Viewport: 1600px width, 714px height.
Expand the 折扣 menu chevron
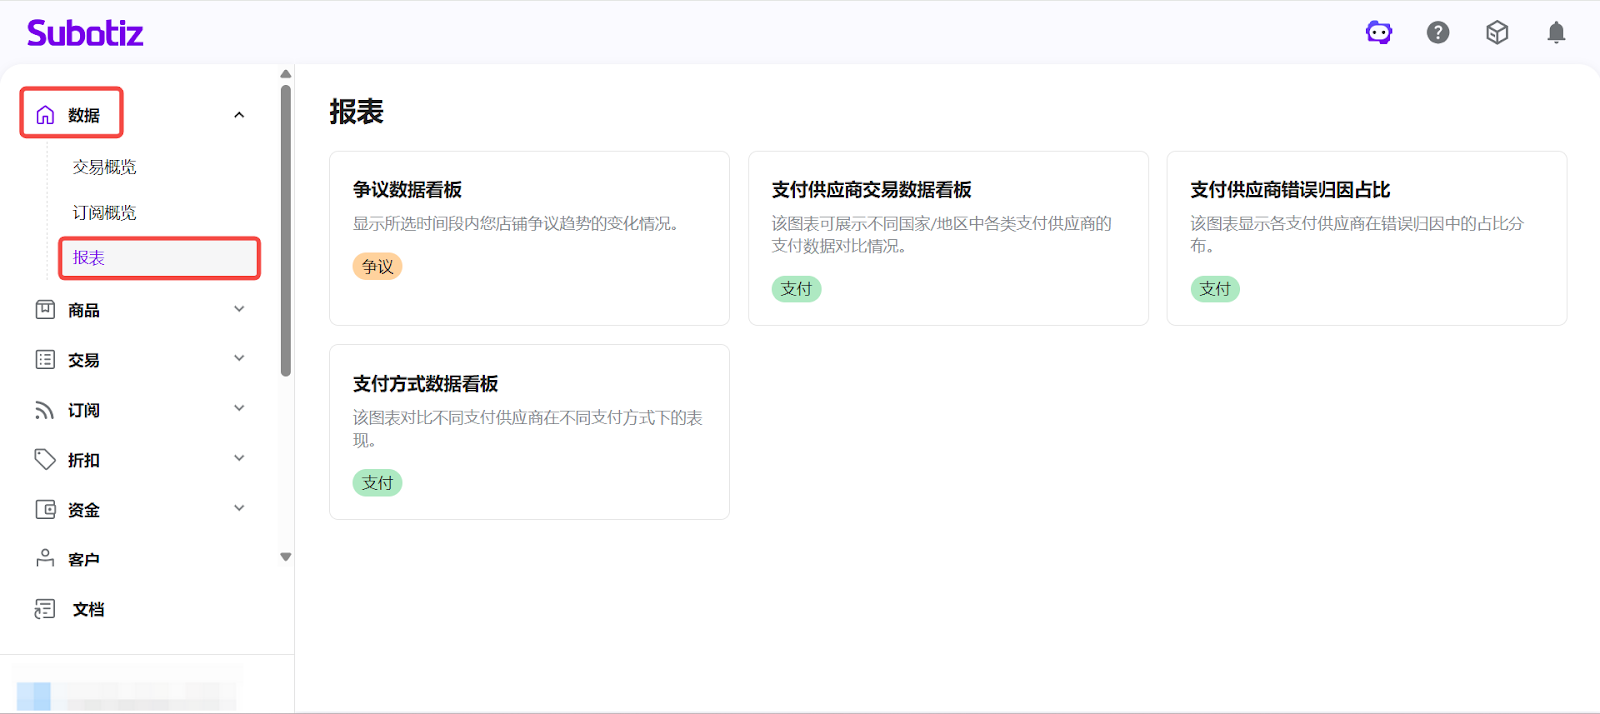pos(239,459)
